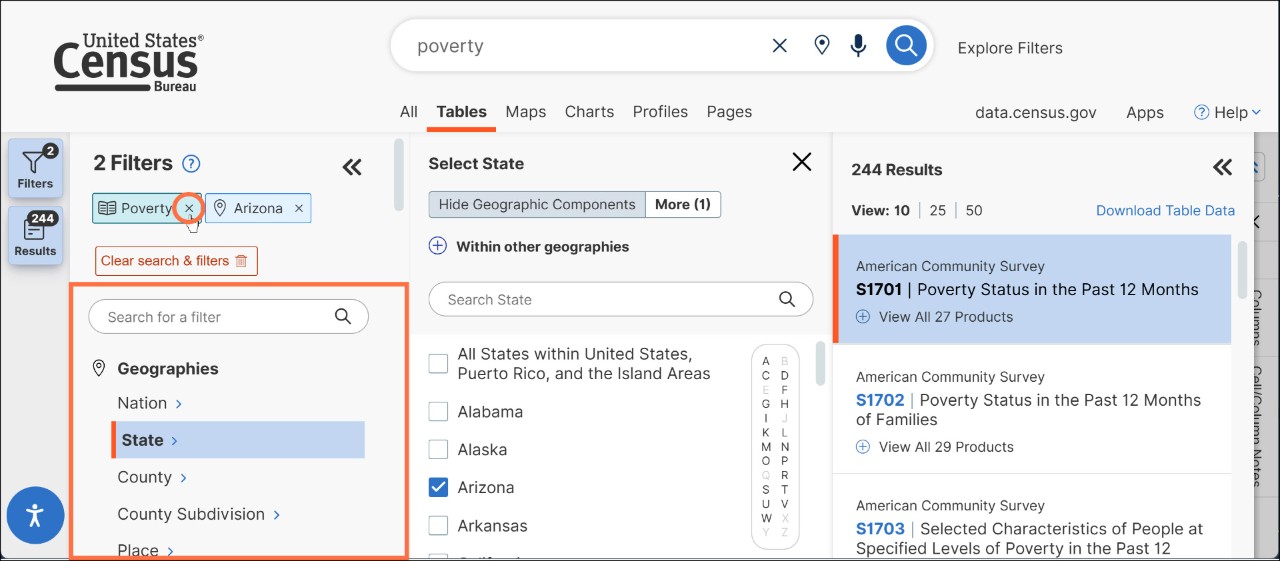Expand the Place geography filter
The height and width of the screenshot is (561, 1280).
[x=146, y=550]
